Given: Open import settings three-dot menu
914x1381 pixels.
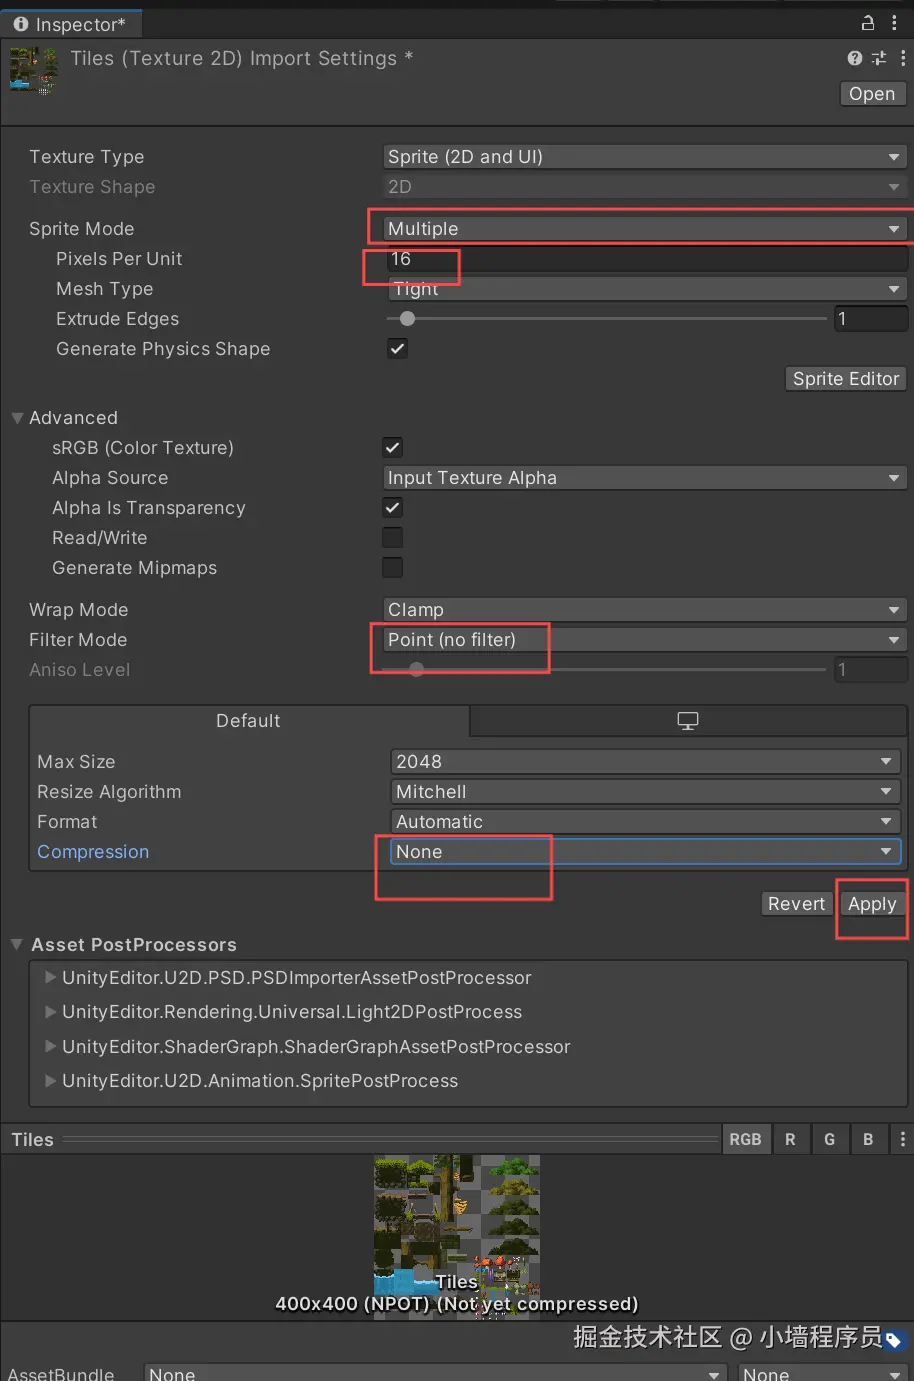Looking at the screenshot, I should (x=903, y=58).
